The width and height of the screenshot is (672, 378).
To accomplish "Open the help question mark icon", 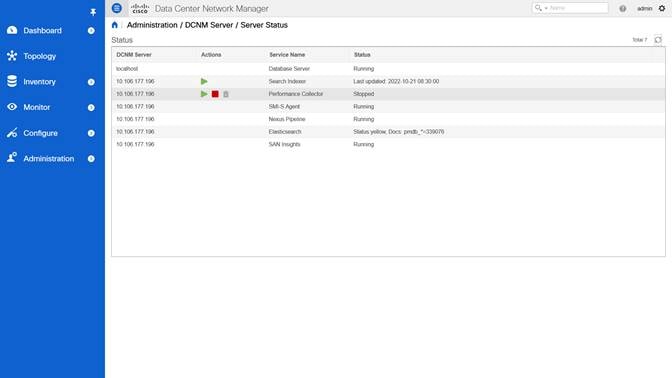I will pyautogui.click(x=622, y=8).
